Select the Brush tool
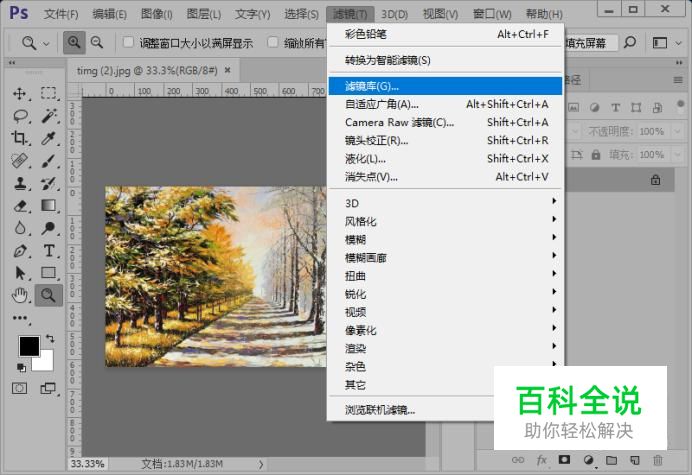 click(49, 161)
